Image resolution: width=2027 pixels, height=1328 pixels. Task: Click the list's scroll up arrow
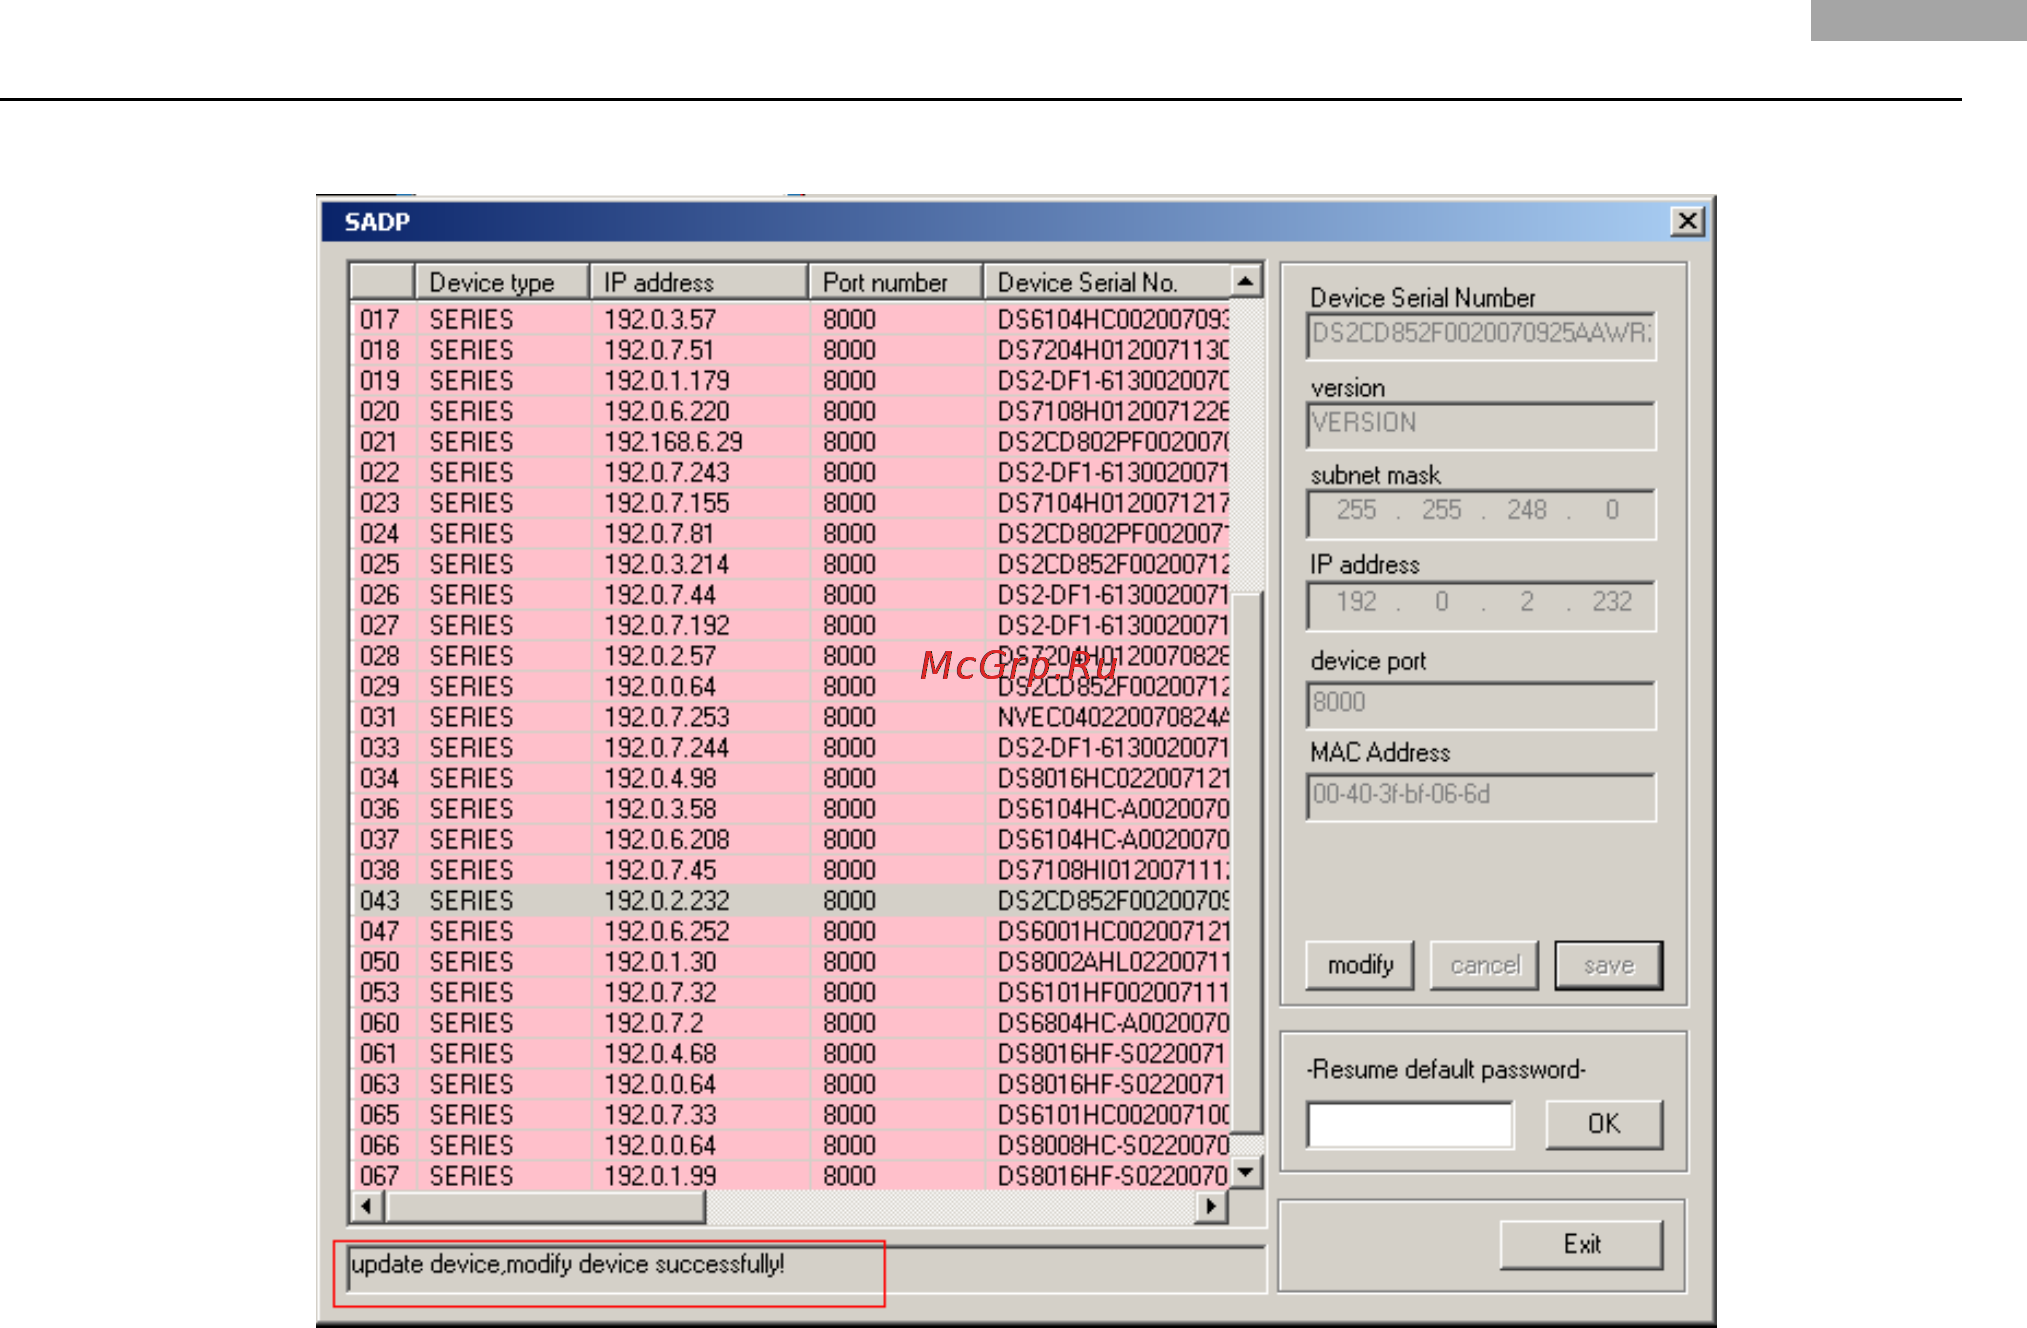pos(1245,281)
